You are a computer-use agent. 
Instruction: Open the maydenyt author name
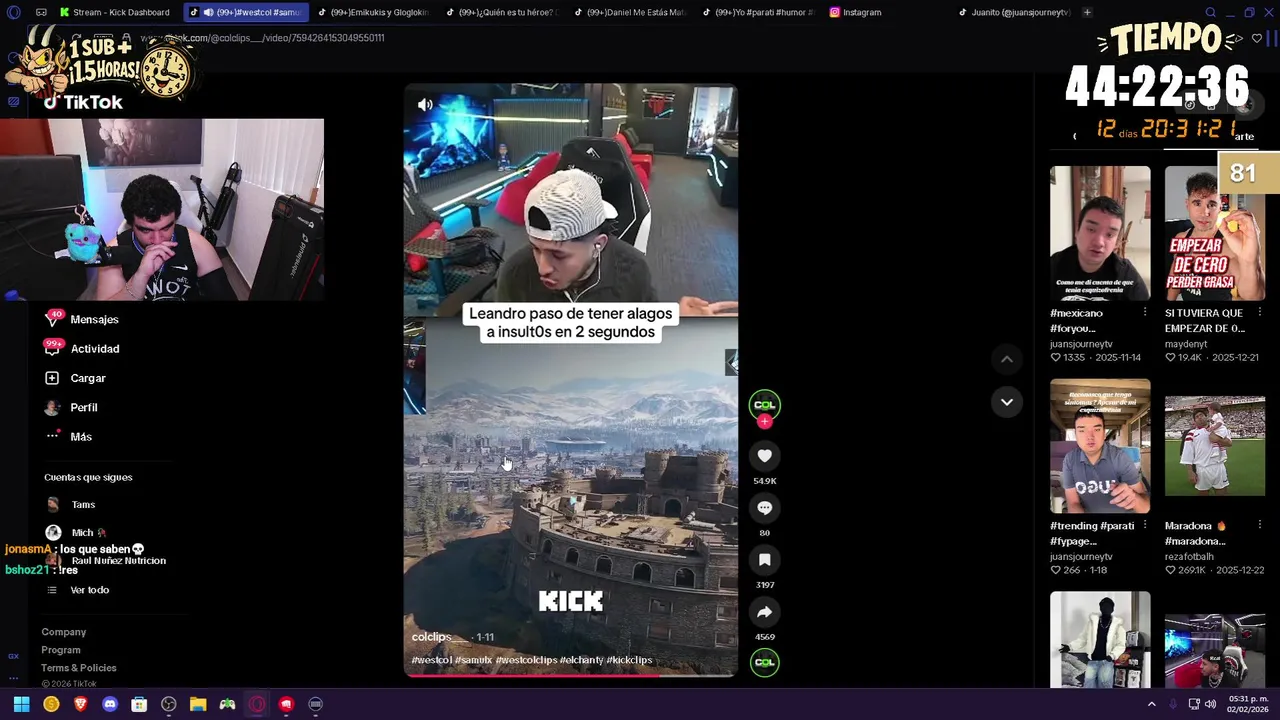(1188, 344)
